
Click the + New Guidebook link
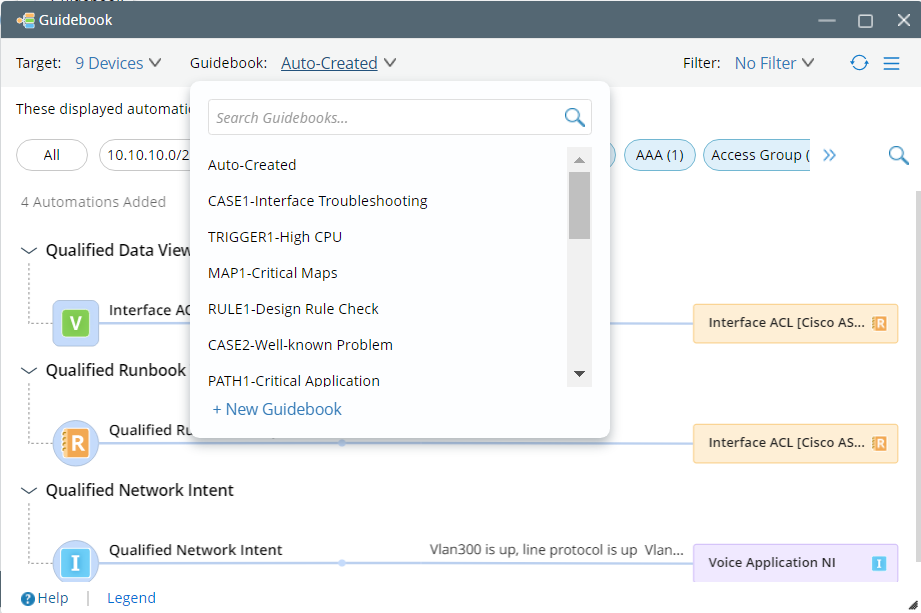(277, 409)
